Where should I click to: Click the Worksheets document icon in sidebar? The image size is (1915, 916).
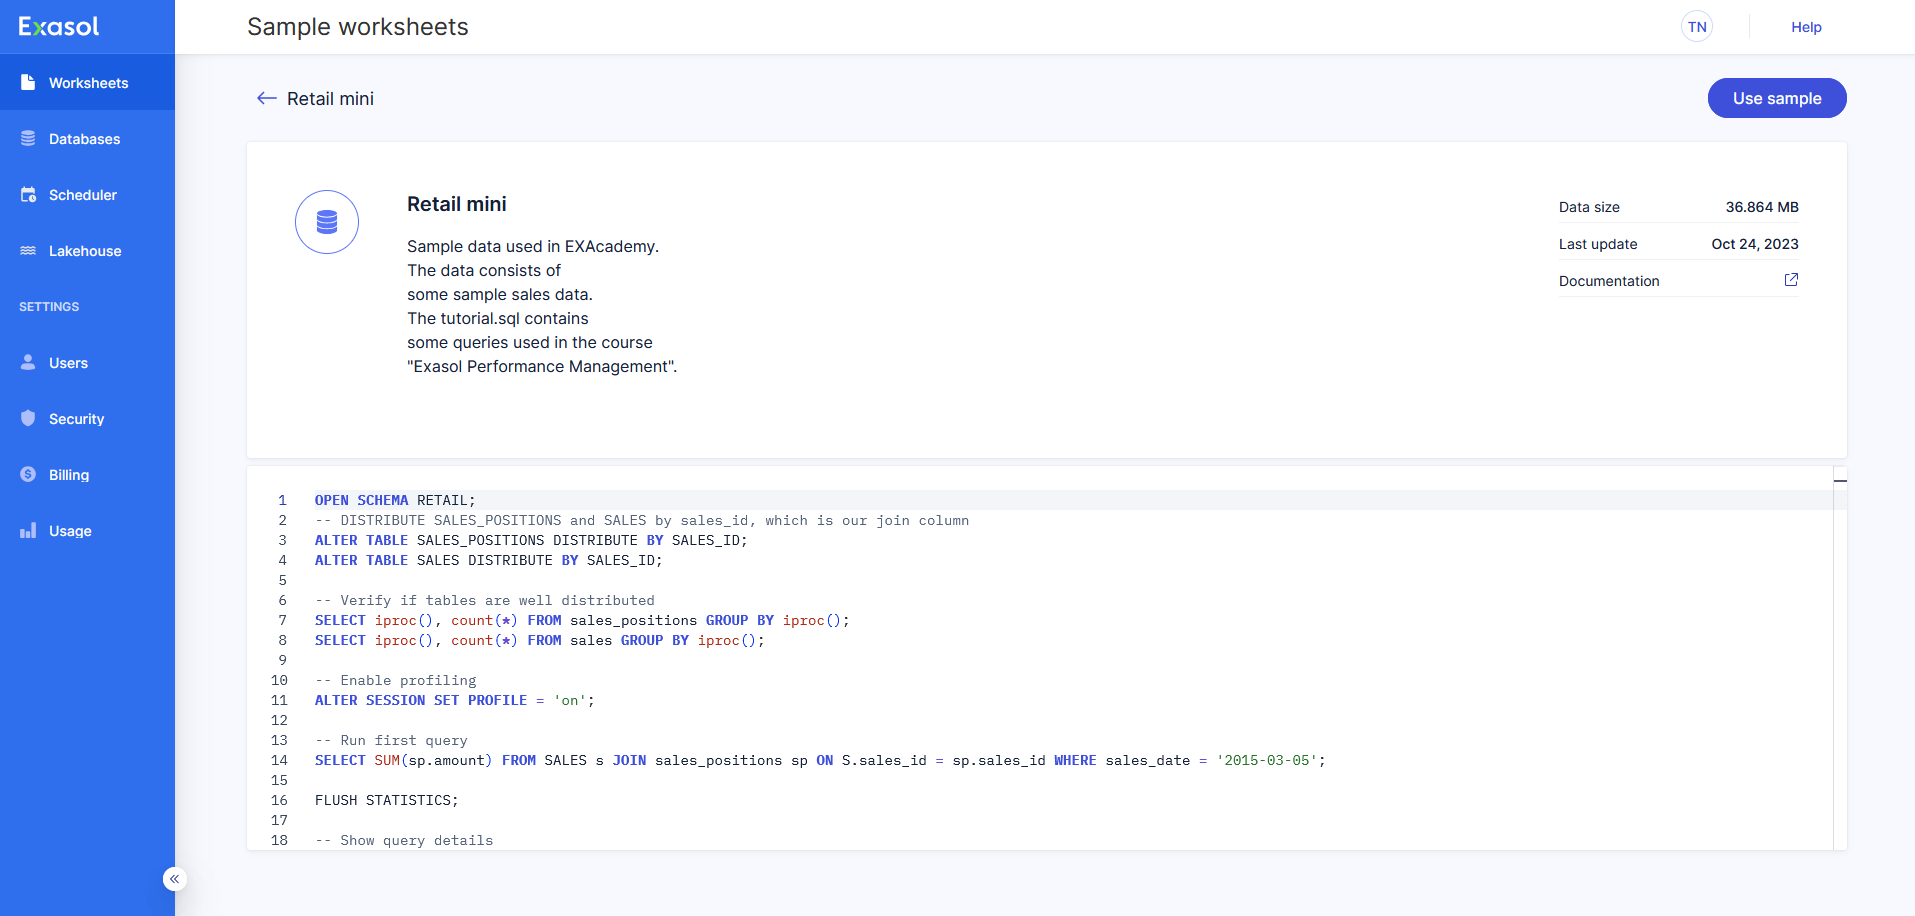click(x=28, y=82)
